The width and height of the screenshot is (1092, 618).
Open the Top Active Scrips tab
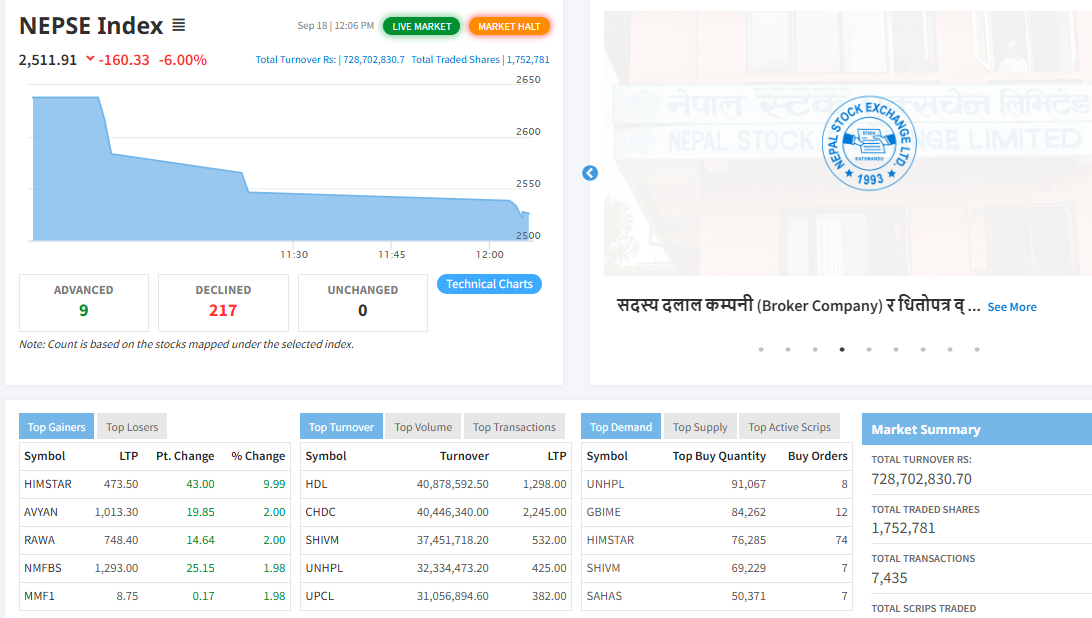[x=789, y=427]
